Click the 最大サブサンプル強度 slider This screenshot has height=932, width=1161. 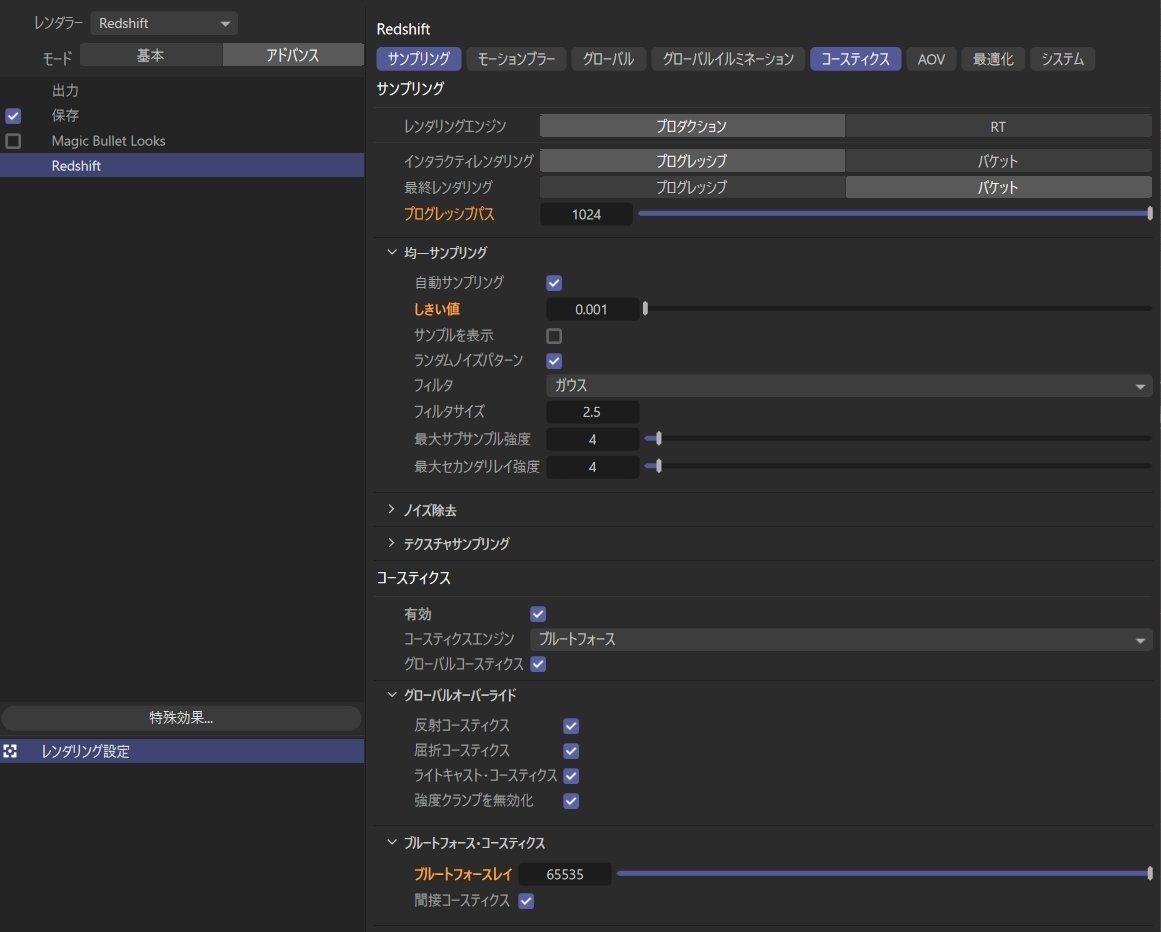pos(897,439)
